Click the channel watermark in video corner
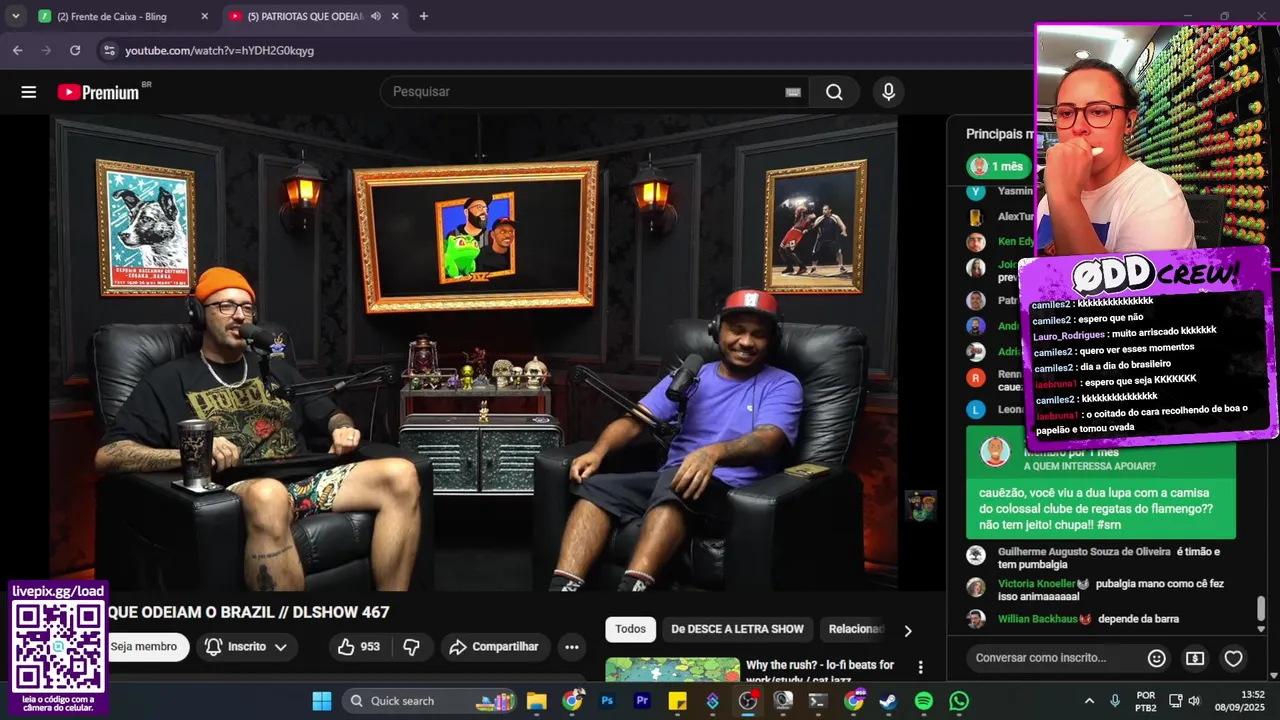 [x=921, y=506]
